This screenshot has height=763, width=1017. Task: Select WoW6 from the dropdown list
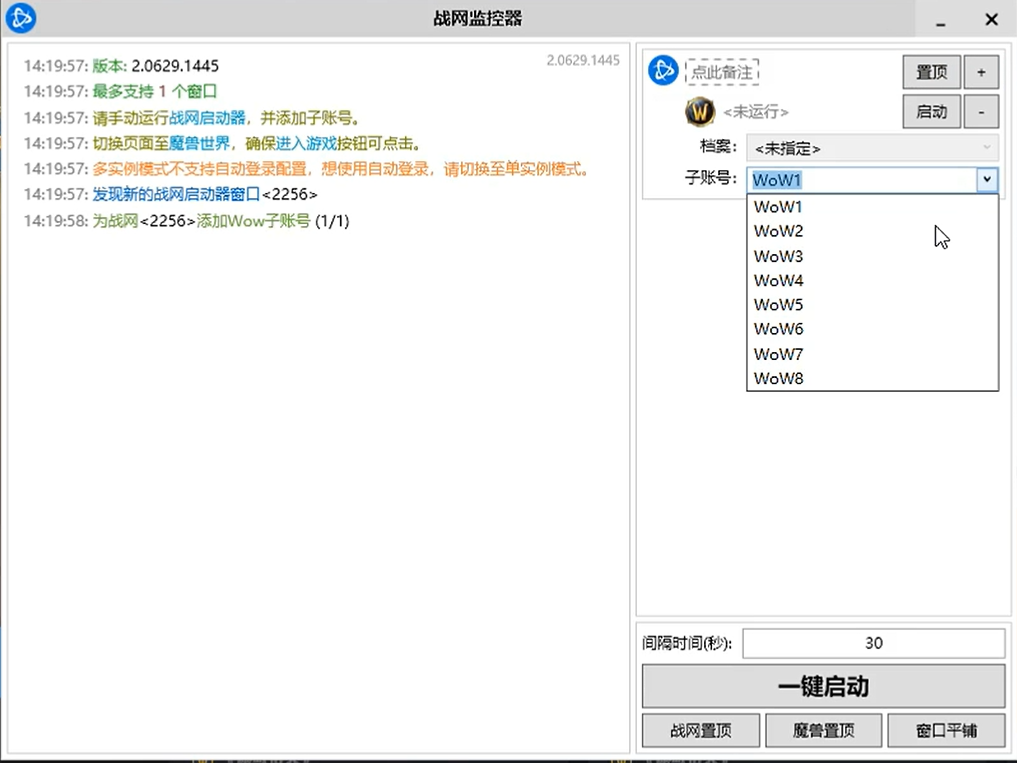(872, 329)
